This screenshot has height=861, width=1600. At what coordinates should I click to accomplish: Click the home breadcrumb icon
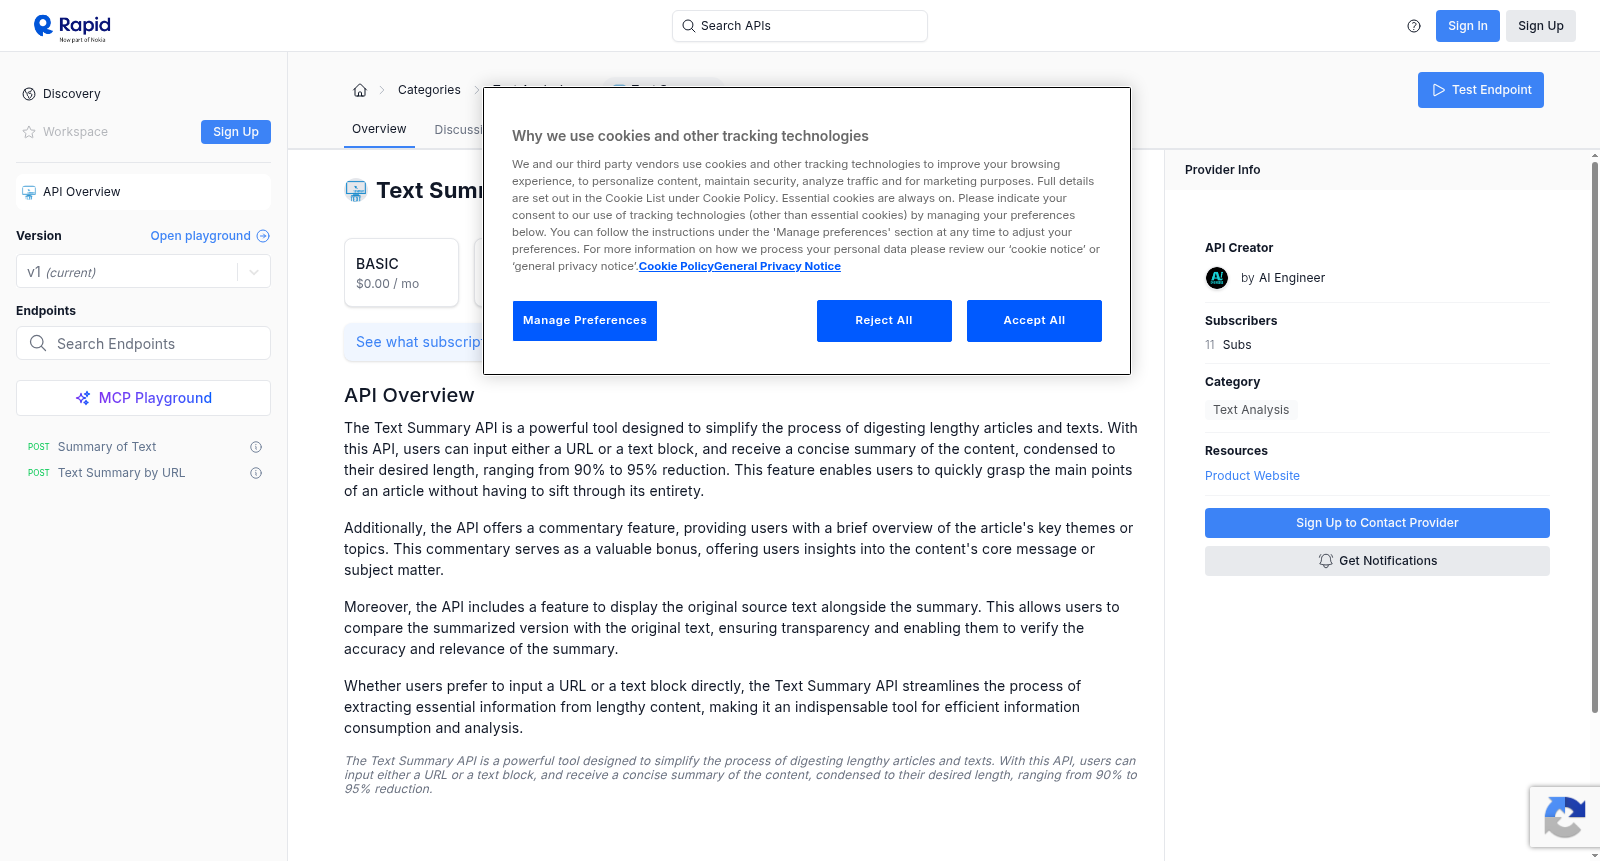pyautogui.click(x=360, y=90)
